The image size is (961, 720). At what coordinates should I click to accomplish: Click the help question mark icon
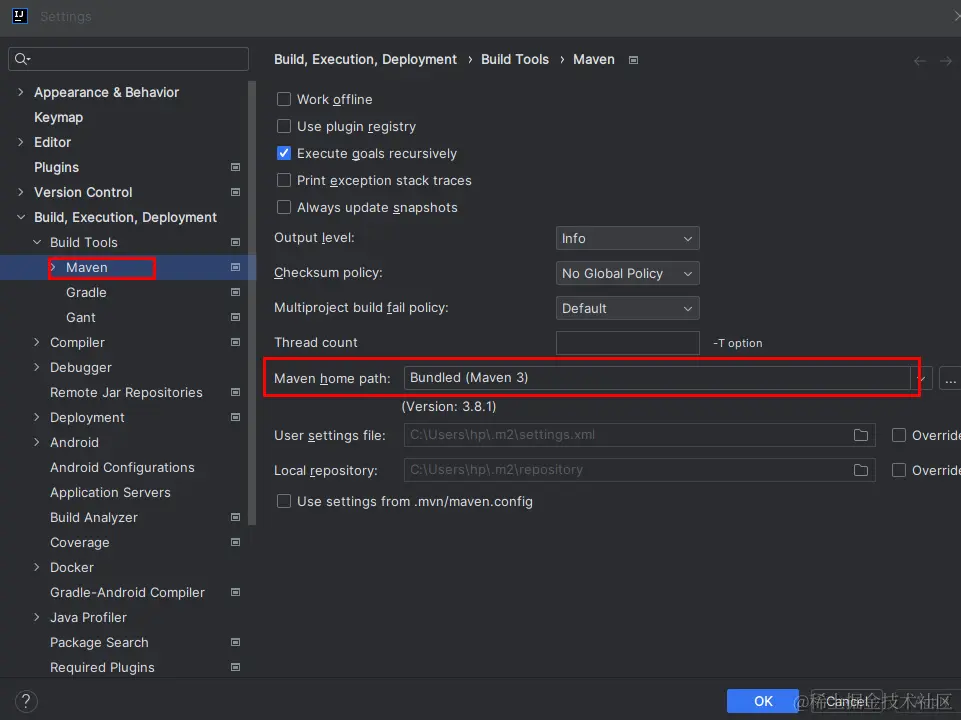click(x=27, y=701)
